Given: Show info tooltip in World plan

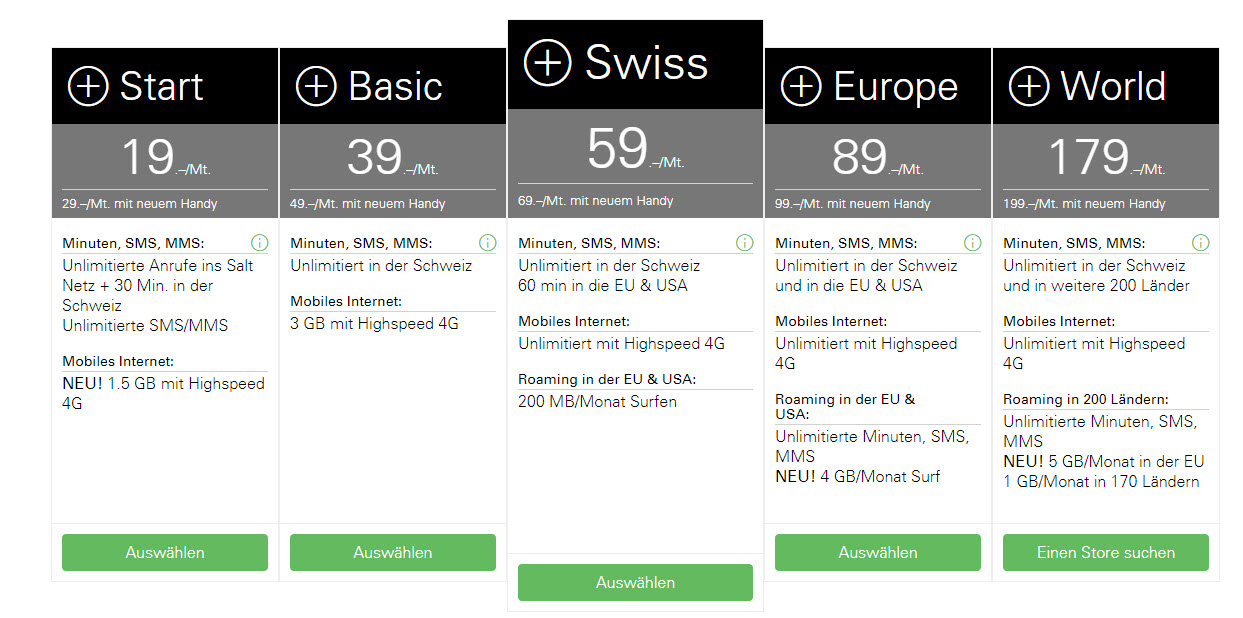Looking at the screenshot, I should pyautogui.click(x=1200, y=243).
